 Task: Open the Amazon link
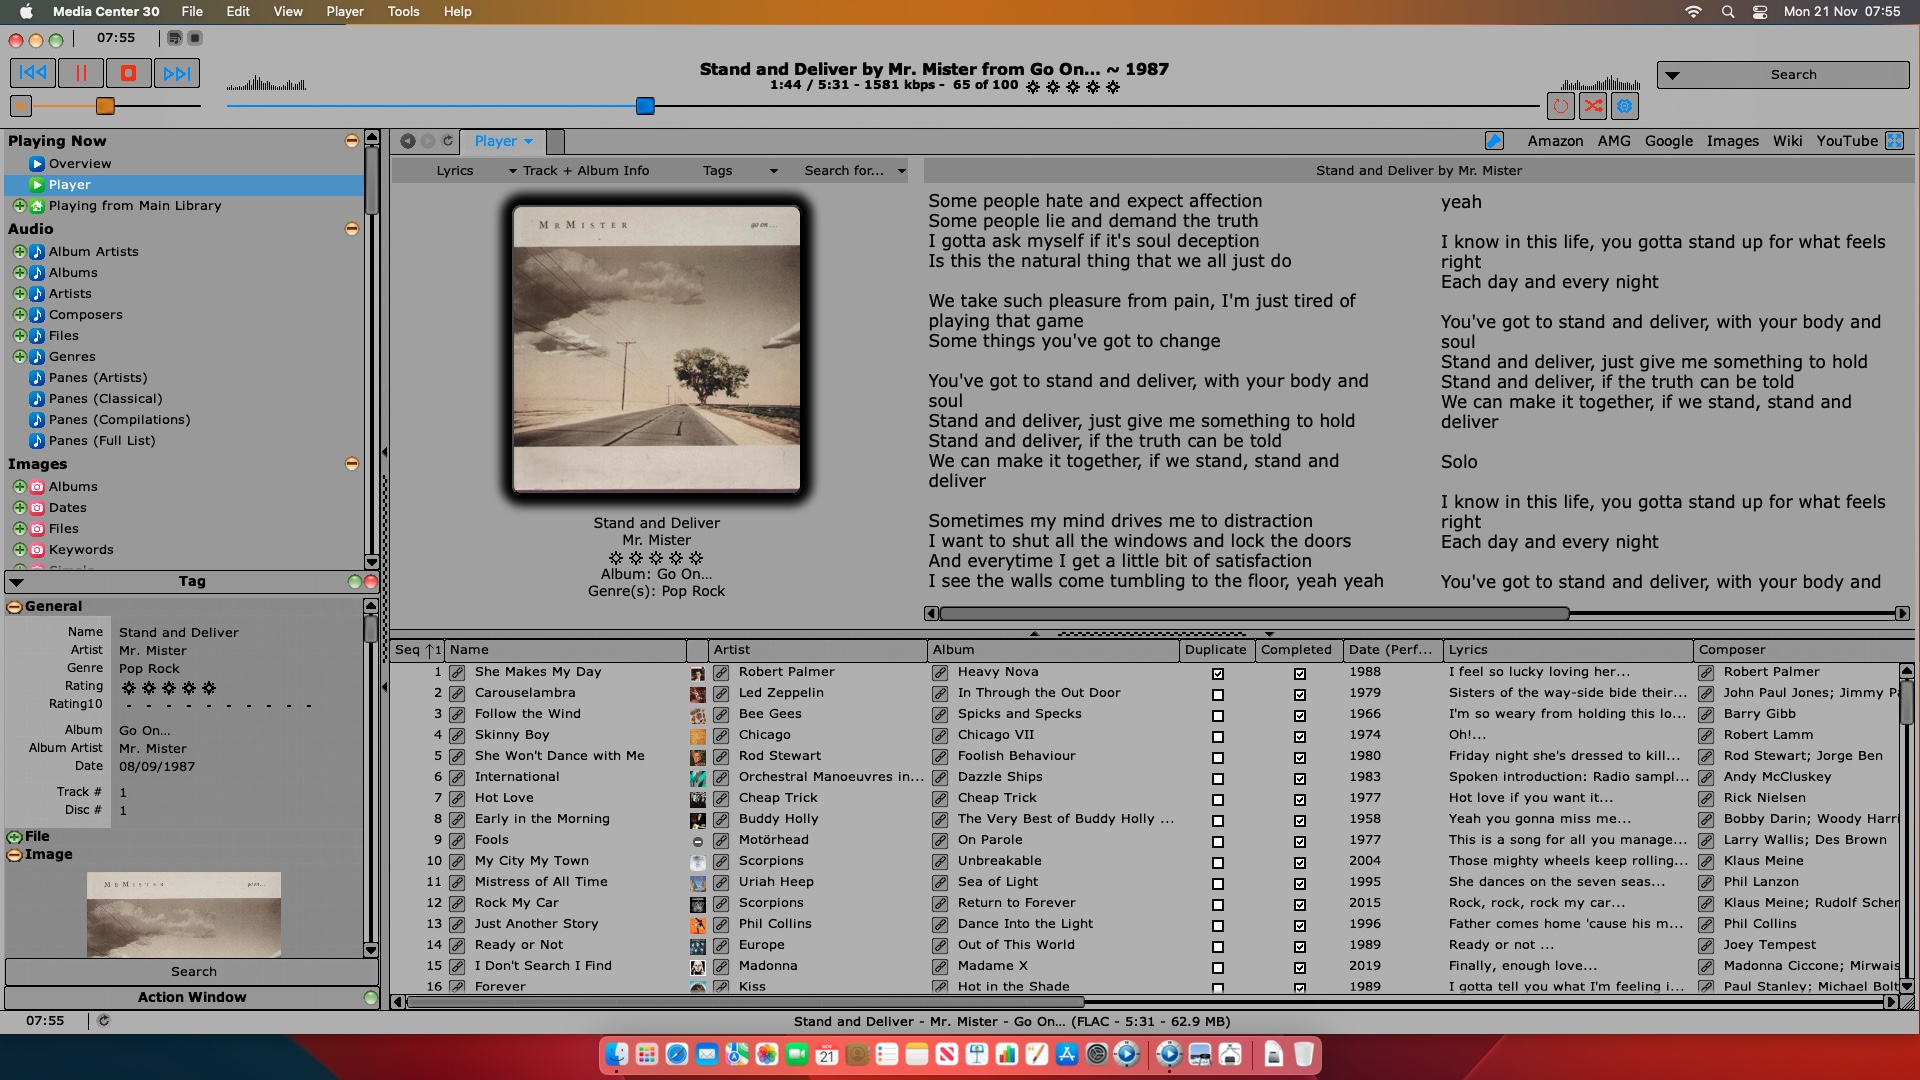coord(1555,141)
